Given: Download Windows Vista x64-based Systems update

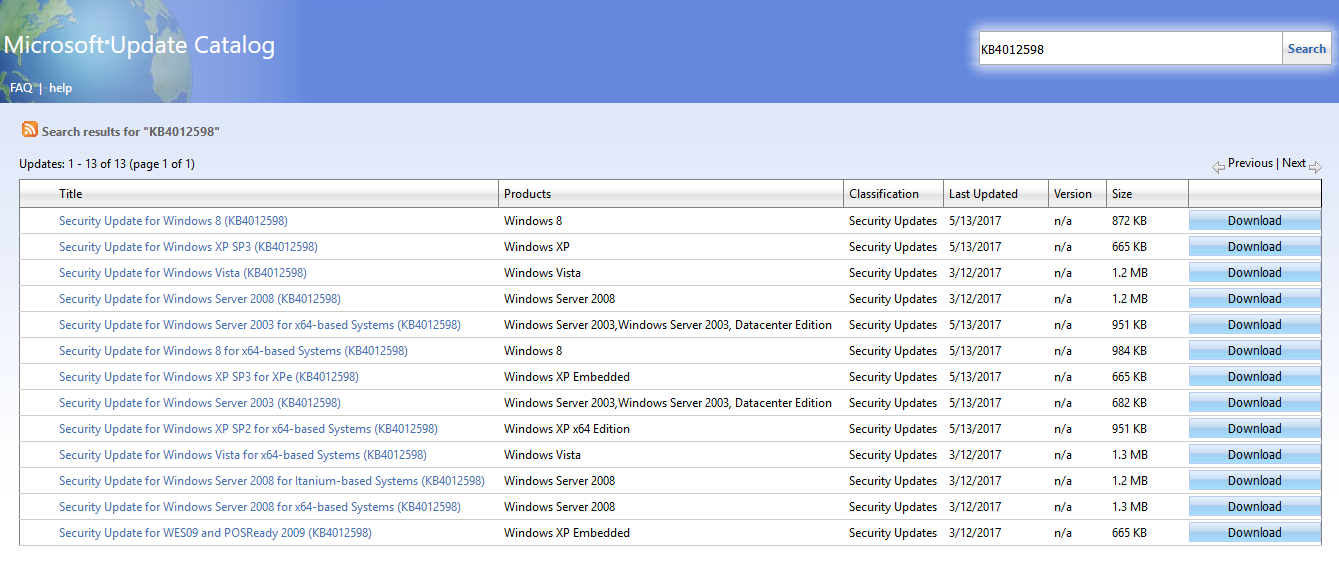Looking at the screenshot, I should point(1254,455).
